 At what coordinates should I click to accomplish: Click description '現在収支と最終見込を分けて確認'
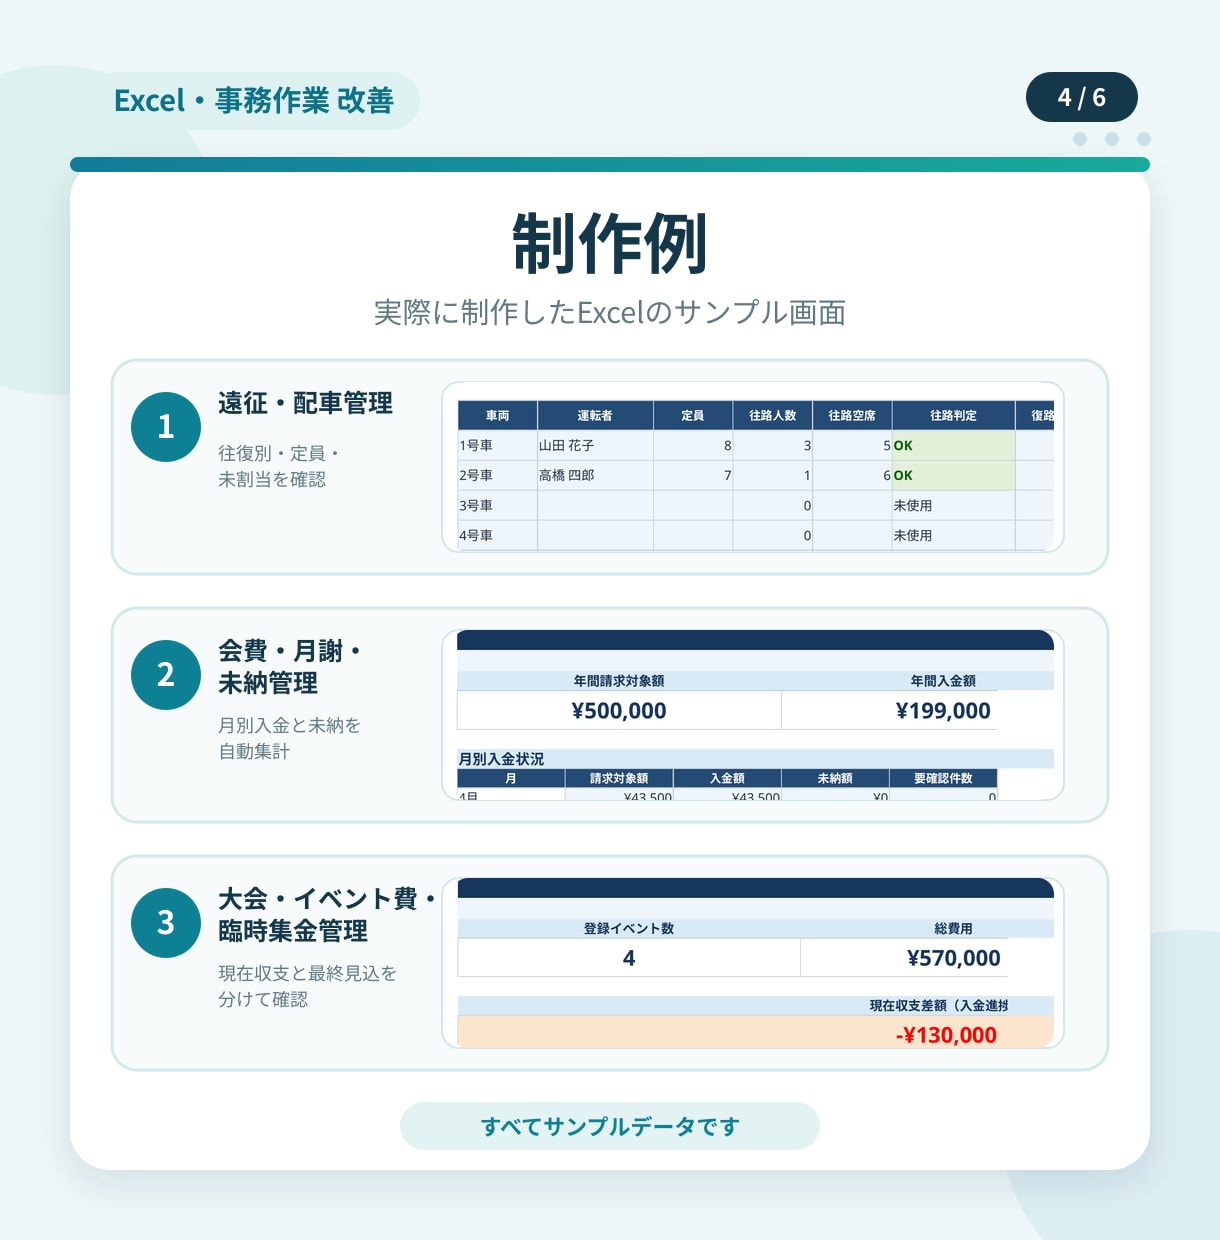(x=308, y=986)
